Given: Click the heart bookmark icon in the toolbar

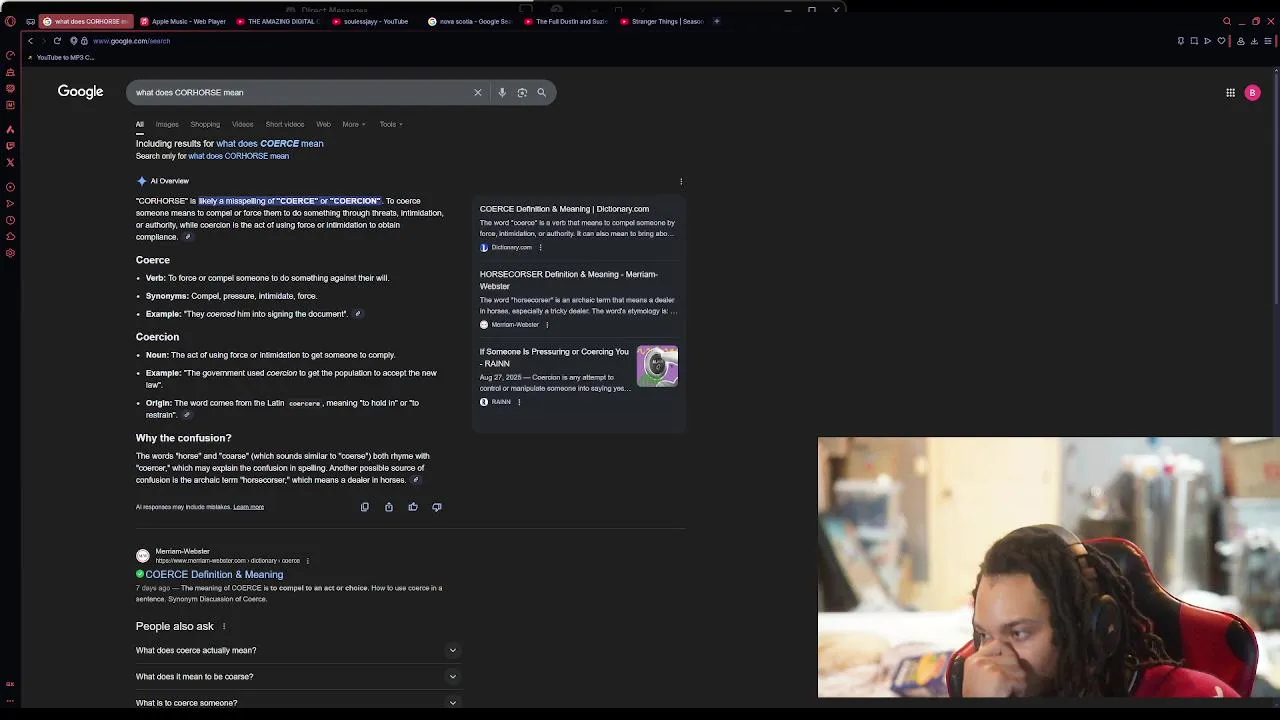Looking at the screenshot, I should 1221,41.
